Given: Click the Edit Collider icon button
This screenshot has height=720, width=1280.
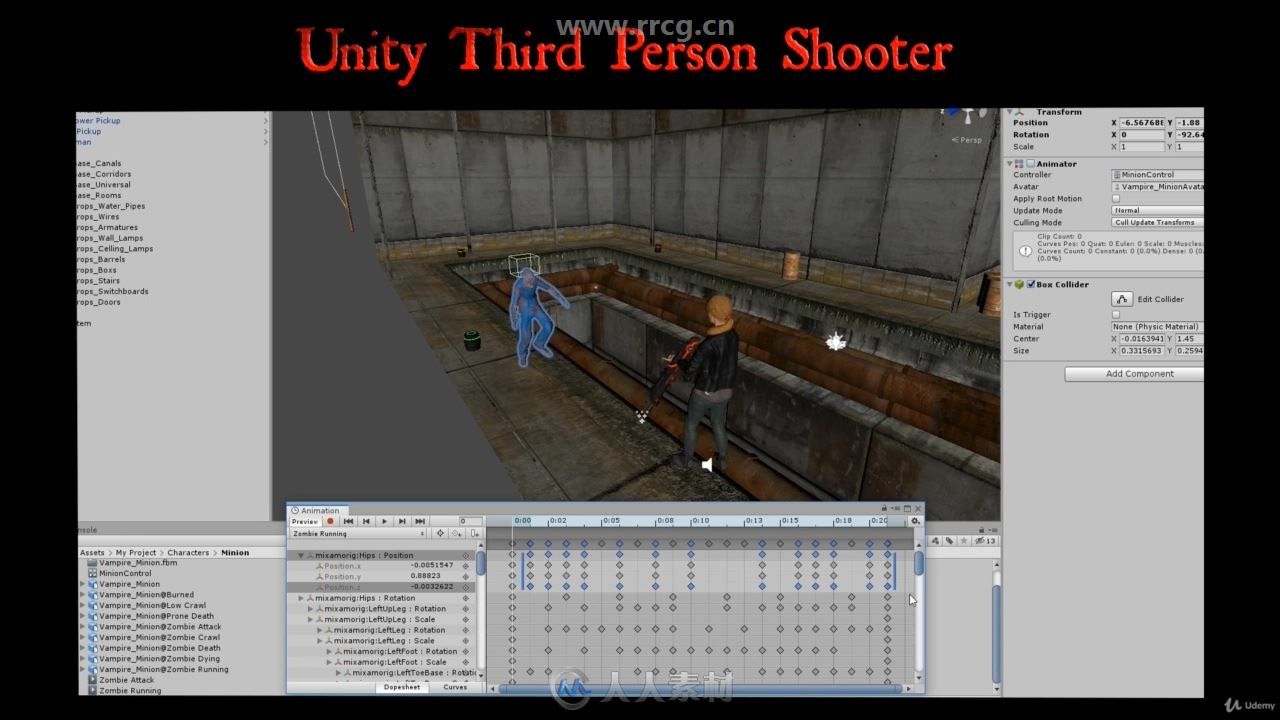Looking at the screenshot, I should point(1122,299).
